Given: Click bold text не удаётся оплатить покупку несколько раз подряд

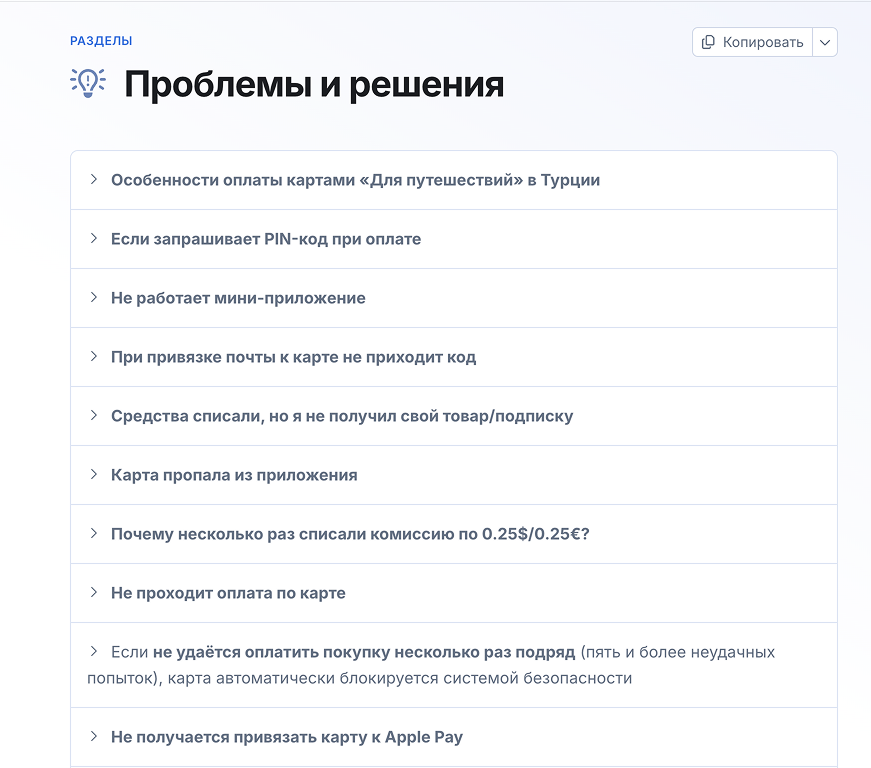Looking at the screenshot, I should tap(364, 652).
